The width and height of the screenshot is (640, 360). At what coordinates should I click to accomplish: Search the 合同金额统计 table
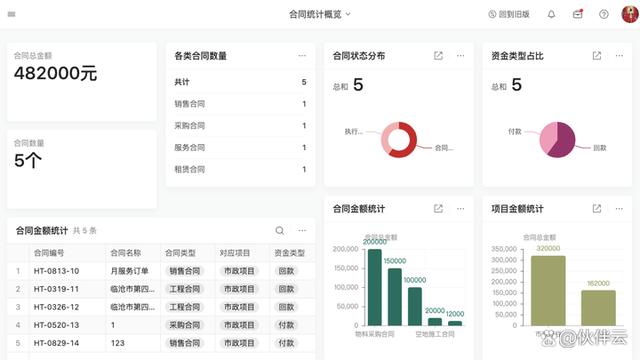[280, 231]
